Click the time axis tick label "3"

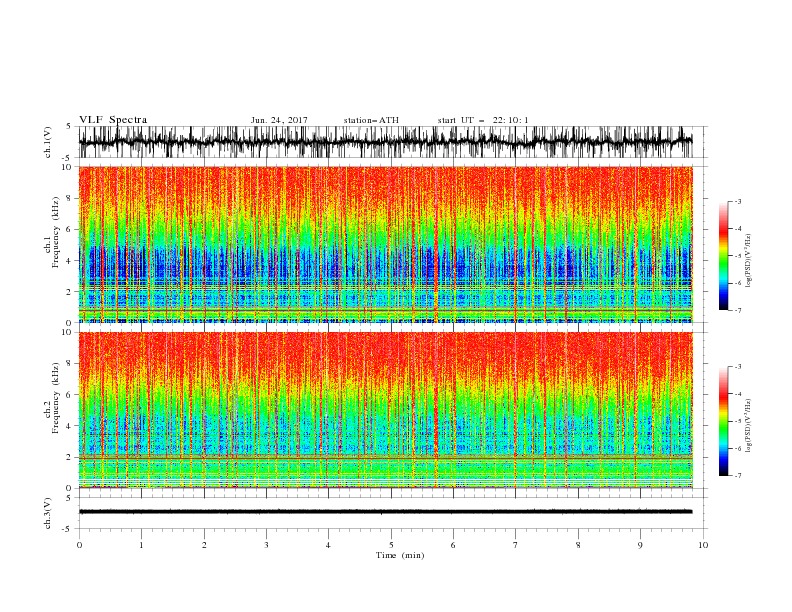click(266, 545)
